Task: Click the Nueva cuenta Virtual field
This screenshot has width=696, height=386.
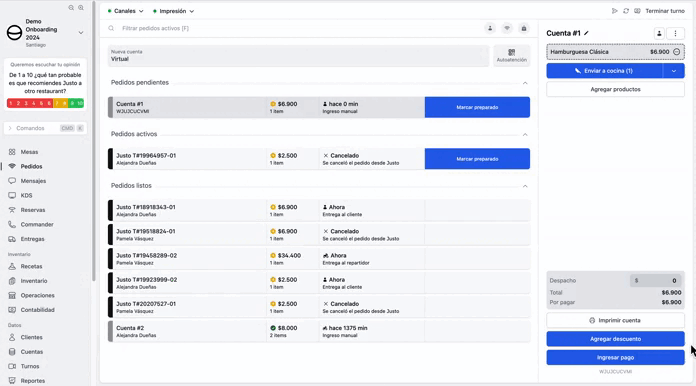Action: coord(298,55)
